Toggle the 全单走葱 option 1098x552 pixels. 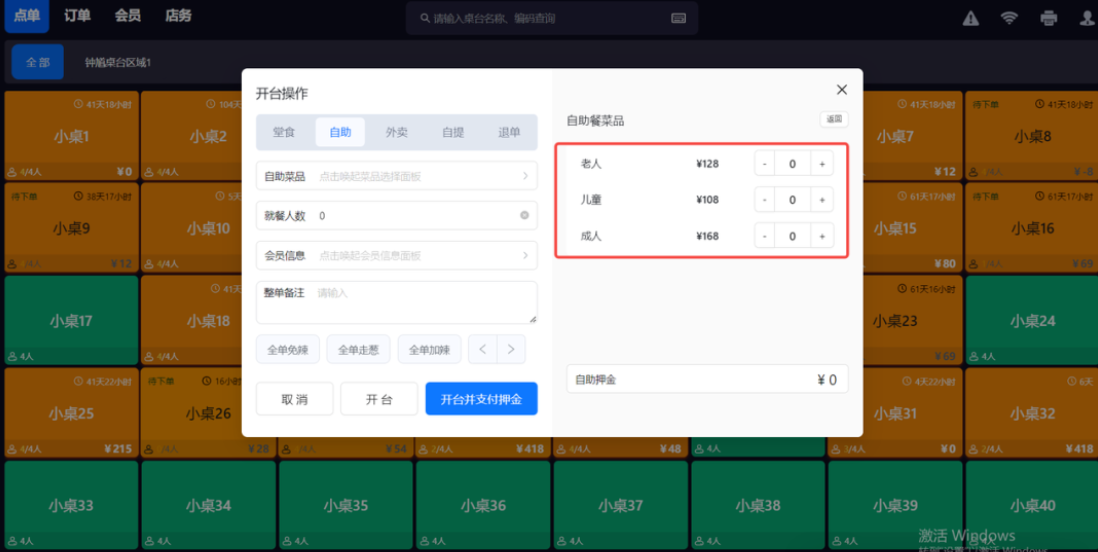(358, 349)
